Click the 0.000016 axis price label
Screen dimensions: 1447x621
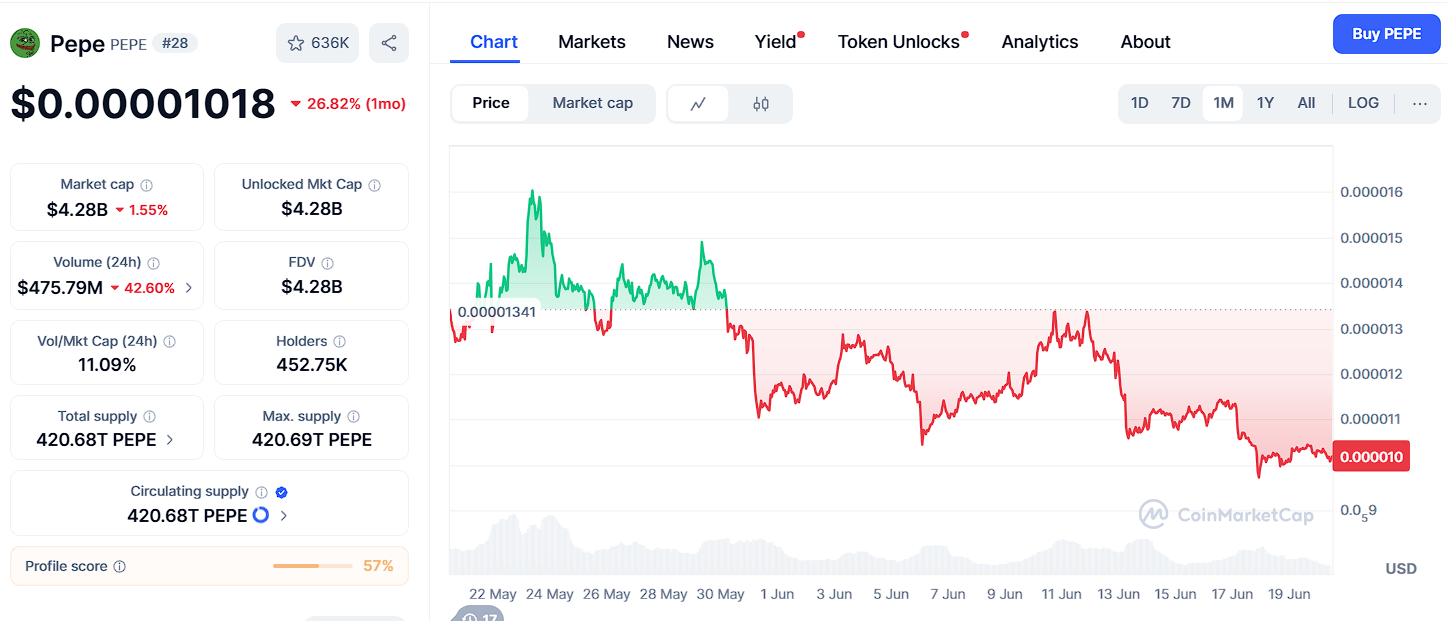coord(1371,192)
